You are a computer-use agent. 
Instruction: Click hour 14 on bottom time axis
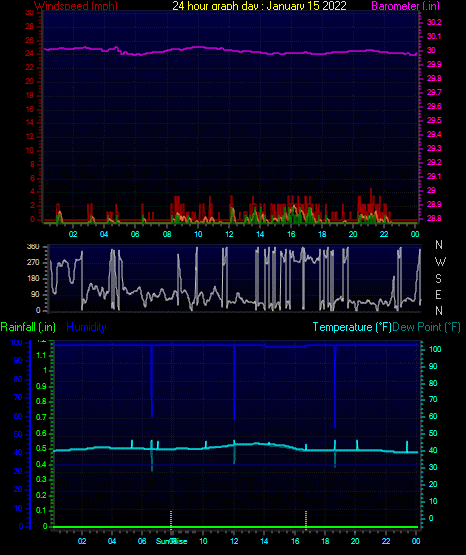pos(264,541)
